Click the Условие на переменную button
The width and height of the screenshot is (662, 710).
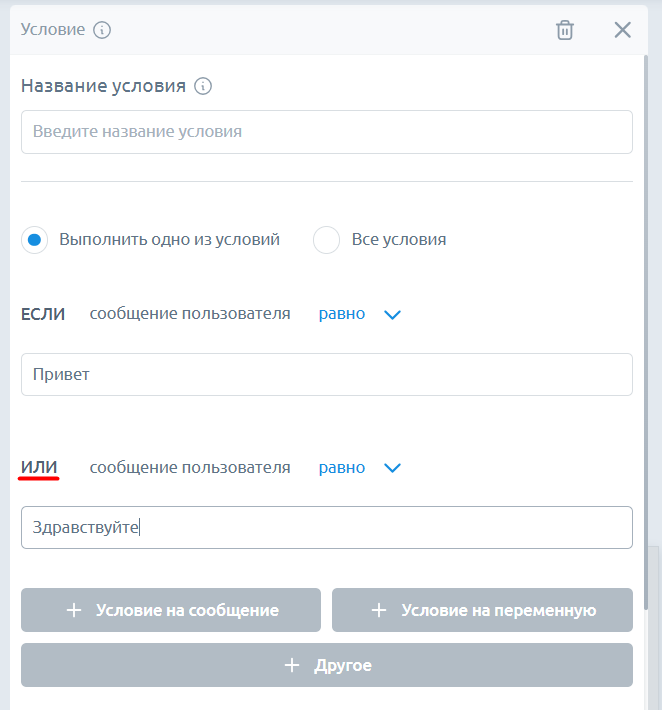(x=482, y=610)
